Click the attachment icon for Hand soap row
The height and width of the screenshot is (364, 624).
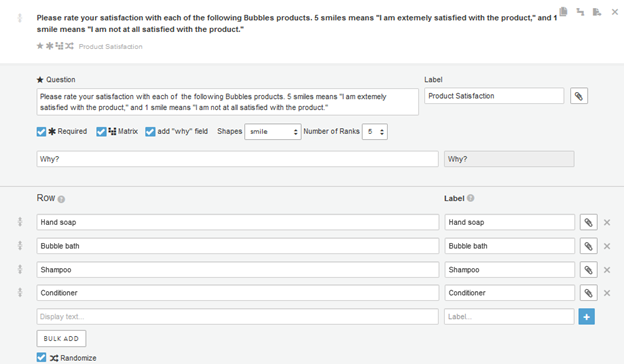[588, 222]
